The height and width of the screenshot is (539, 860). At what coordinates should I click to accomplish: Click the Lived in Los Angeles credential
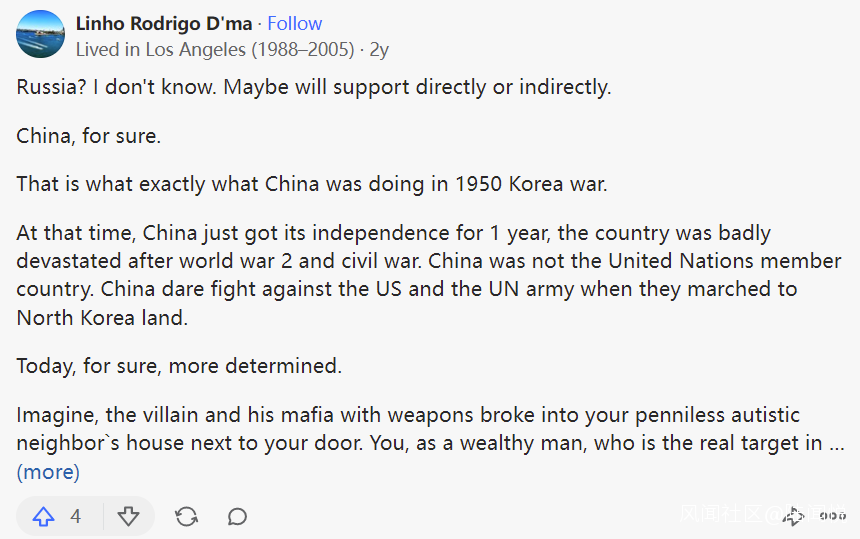pyautogui.click(x=215, y=49)
